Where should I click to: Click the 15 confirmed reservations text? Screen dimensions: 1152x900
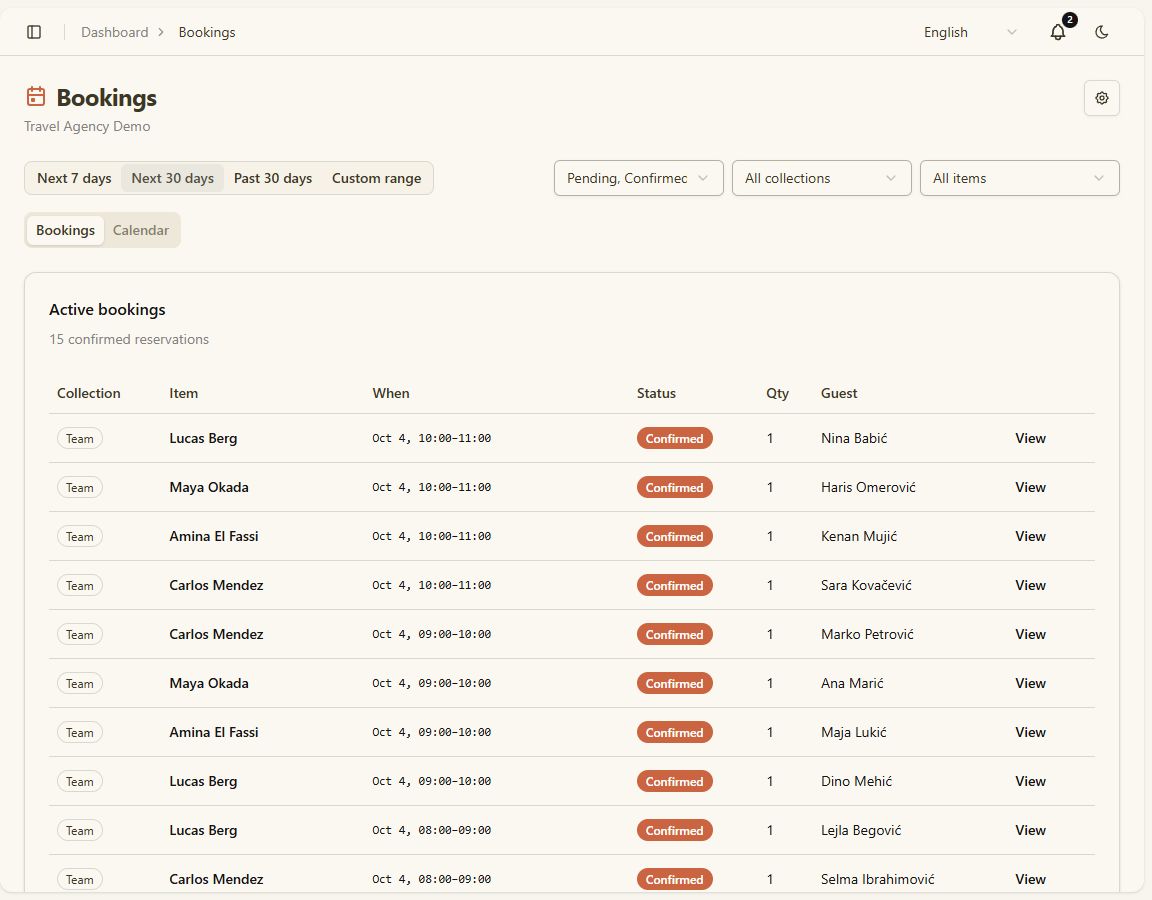[129, 339]
